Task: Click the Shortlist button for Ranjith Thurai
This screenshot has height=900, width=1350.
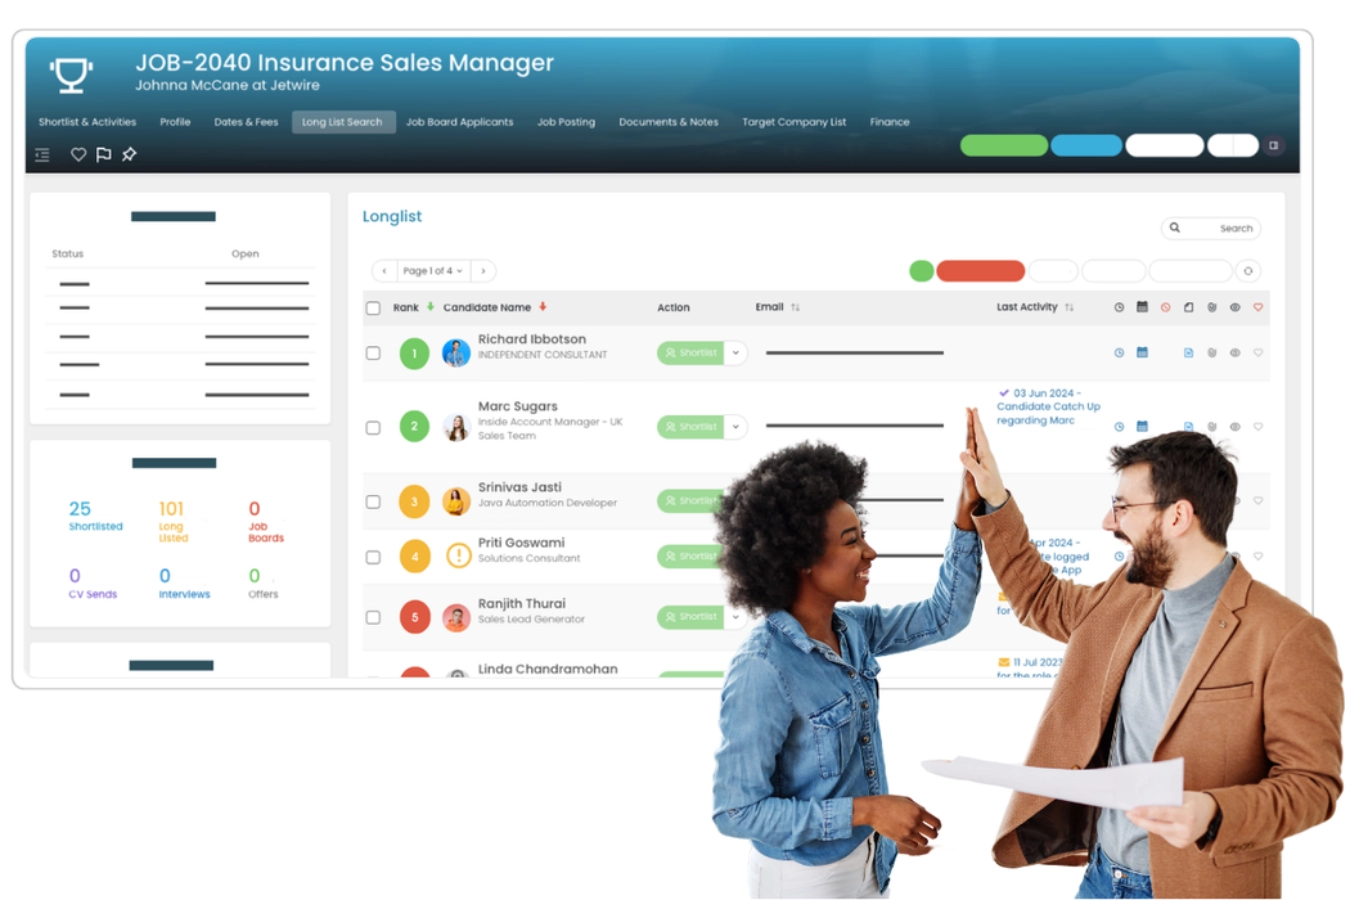Action: click(x=690, y=617)
